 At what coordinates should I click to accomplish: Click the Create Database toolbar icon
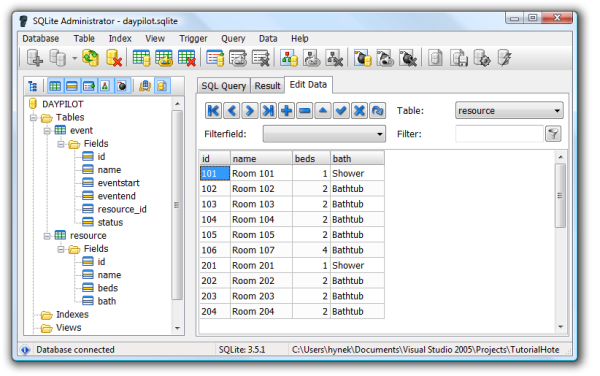[34, 59]
